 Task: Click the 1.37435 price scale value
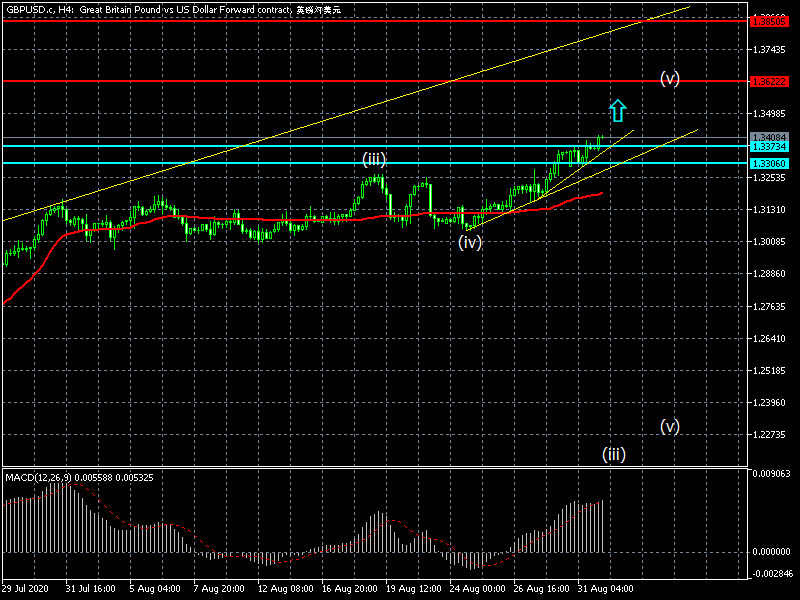click(x=769, y=49)
